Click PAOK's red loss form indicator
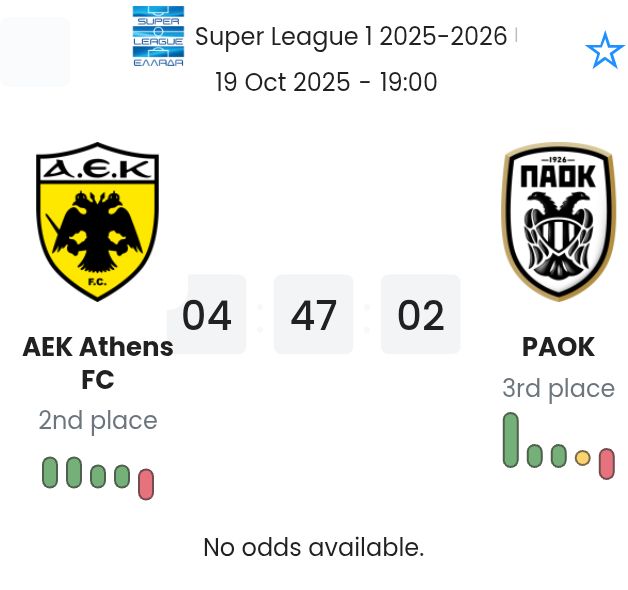 [x=606, y=463]
